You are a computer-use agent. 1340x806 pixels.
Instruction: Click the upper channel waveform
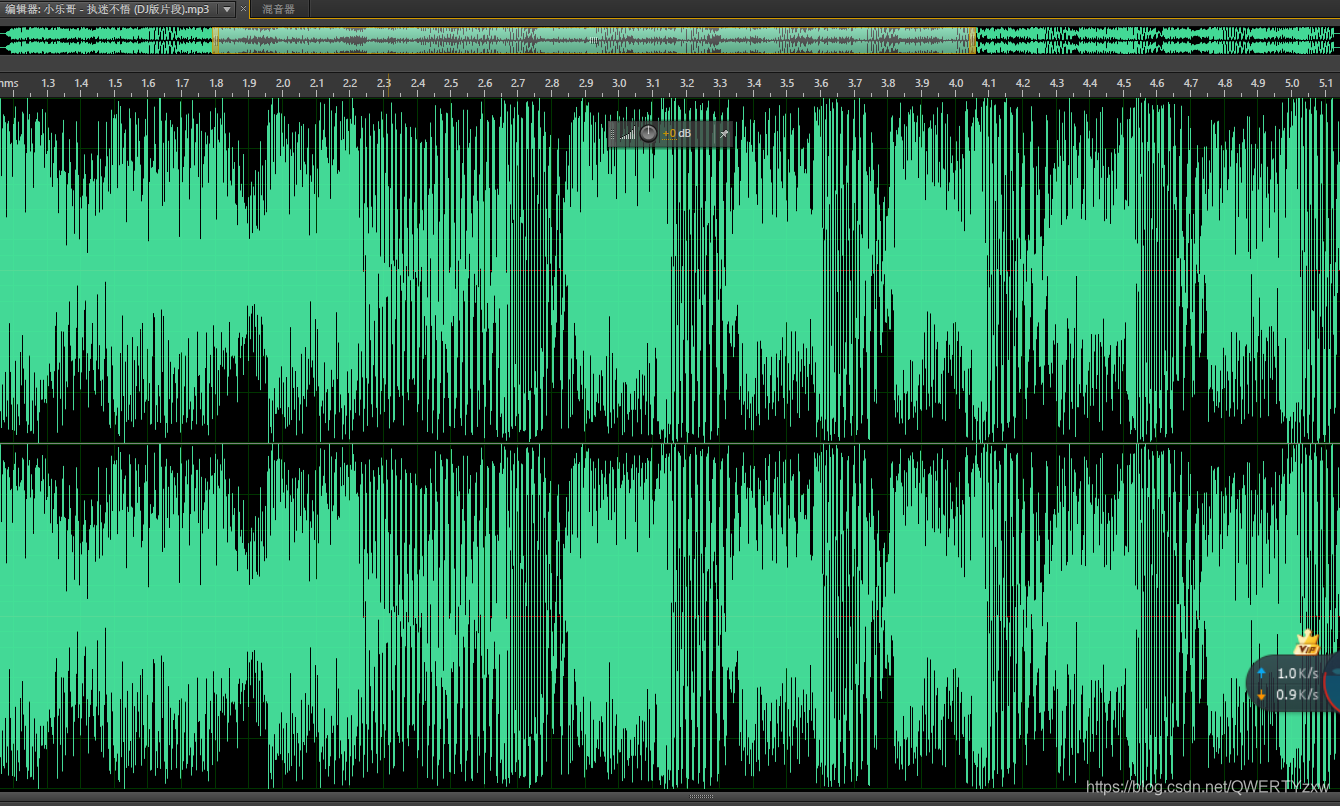tap(670, 270)
